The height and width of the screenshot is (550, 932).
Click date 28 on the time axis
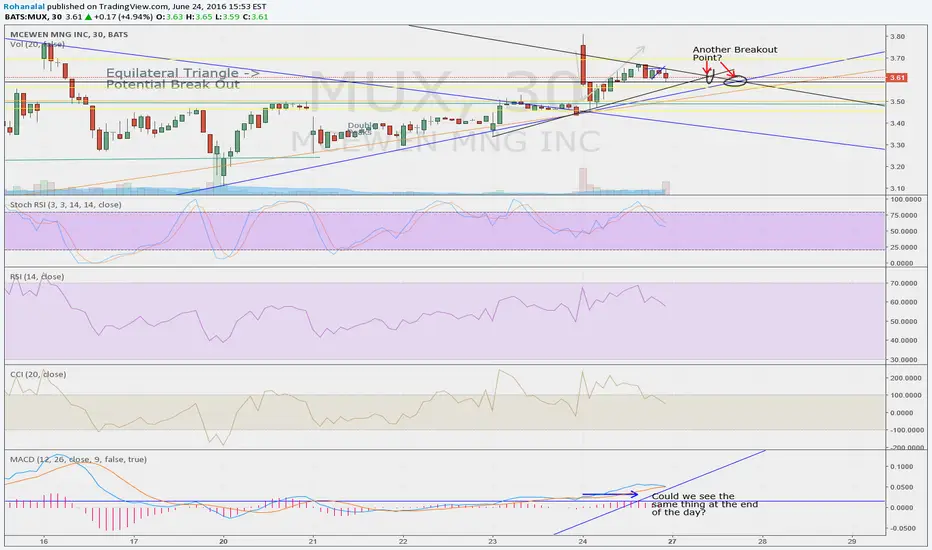tap(762, 541)
